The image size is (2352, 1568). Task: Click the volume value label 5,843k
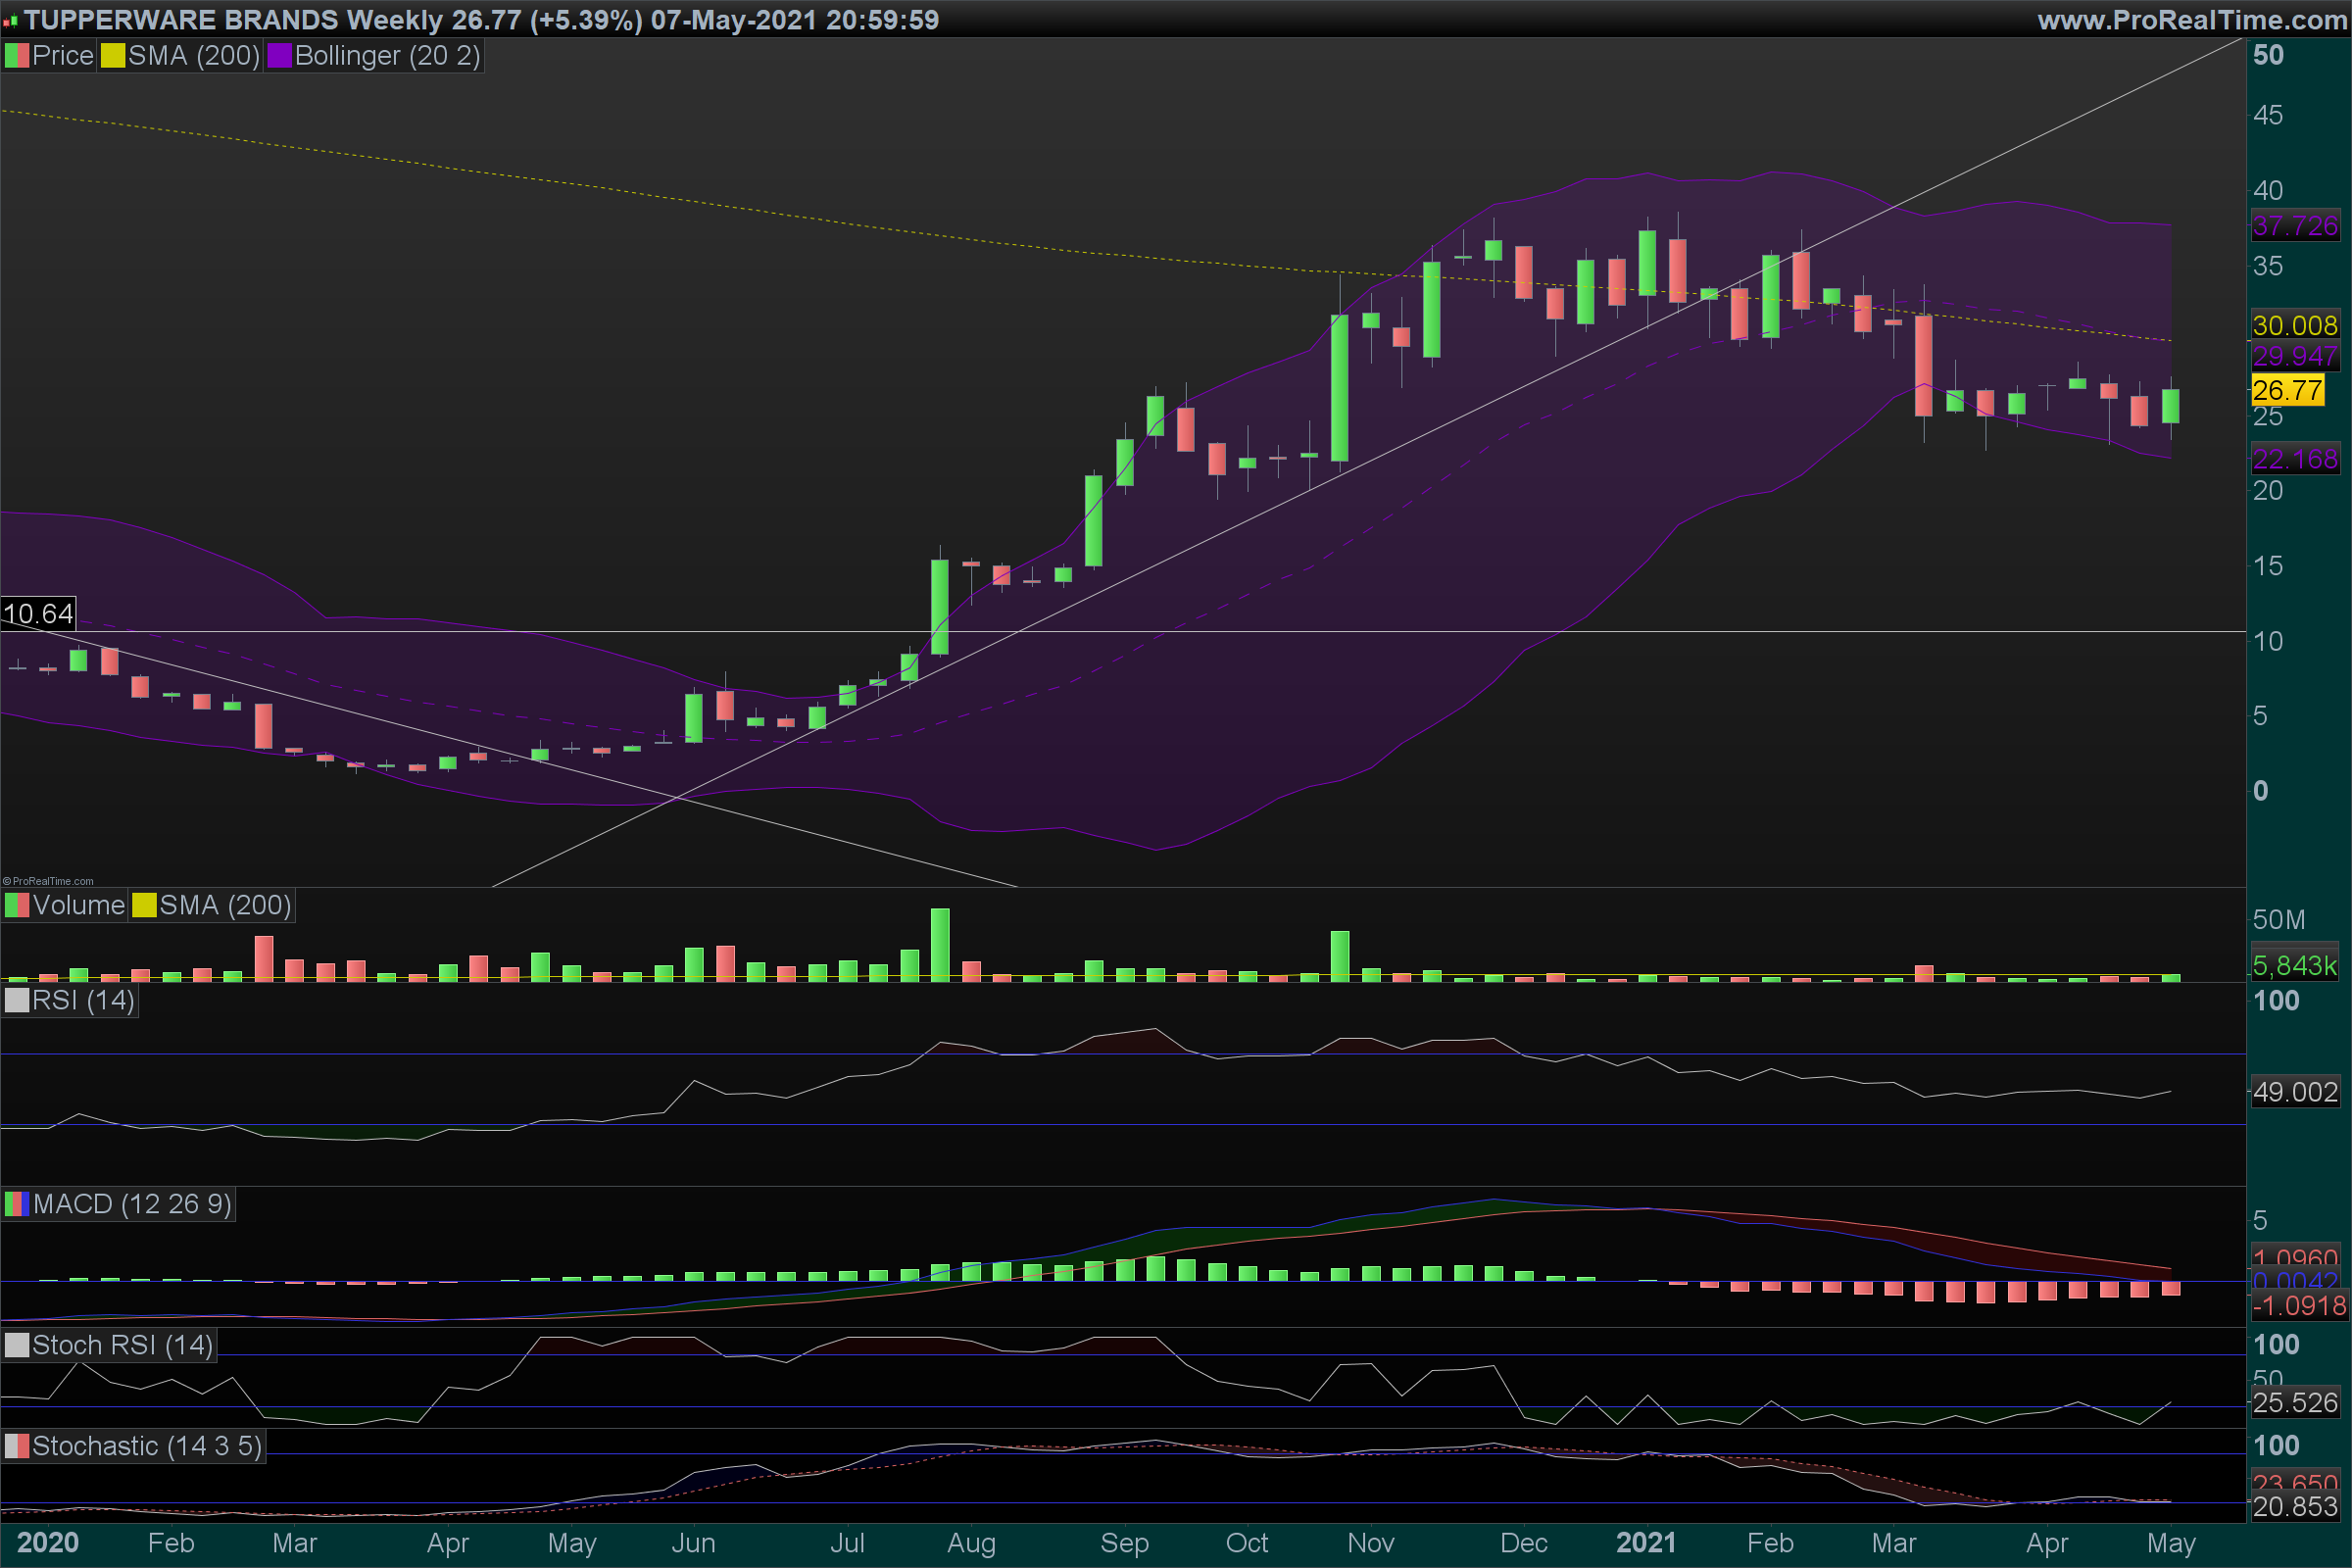(x=2295, y=965)
